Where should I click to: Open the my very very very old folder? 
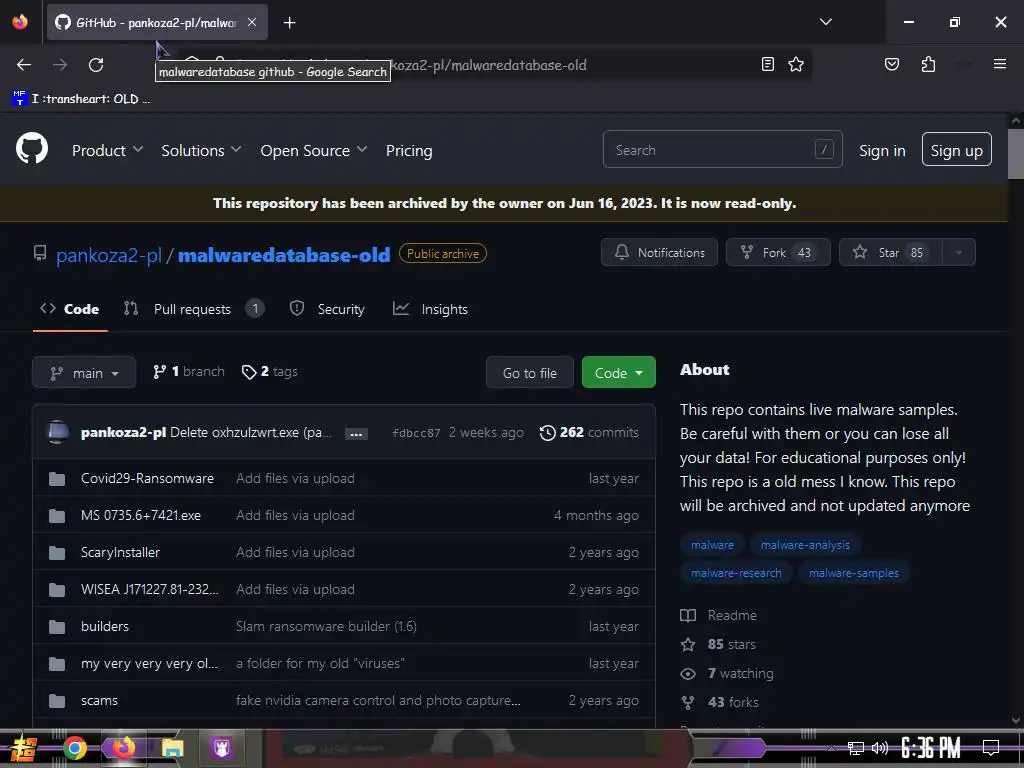(149, 664)
